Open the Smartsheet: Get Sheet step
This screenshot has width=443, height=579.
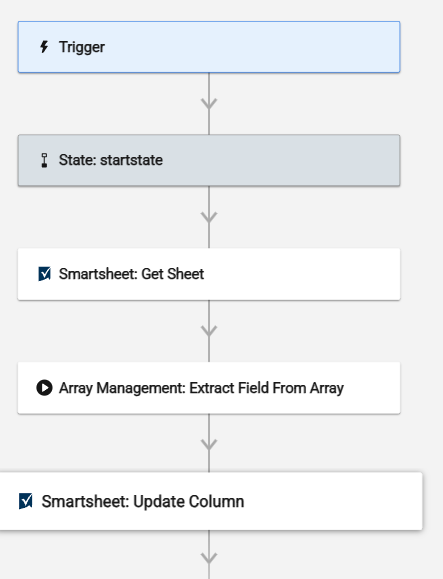click(209, 274)
